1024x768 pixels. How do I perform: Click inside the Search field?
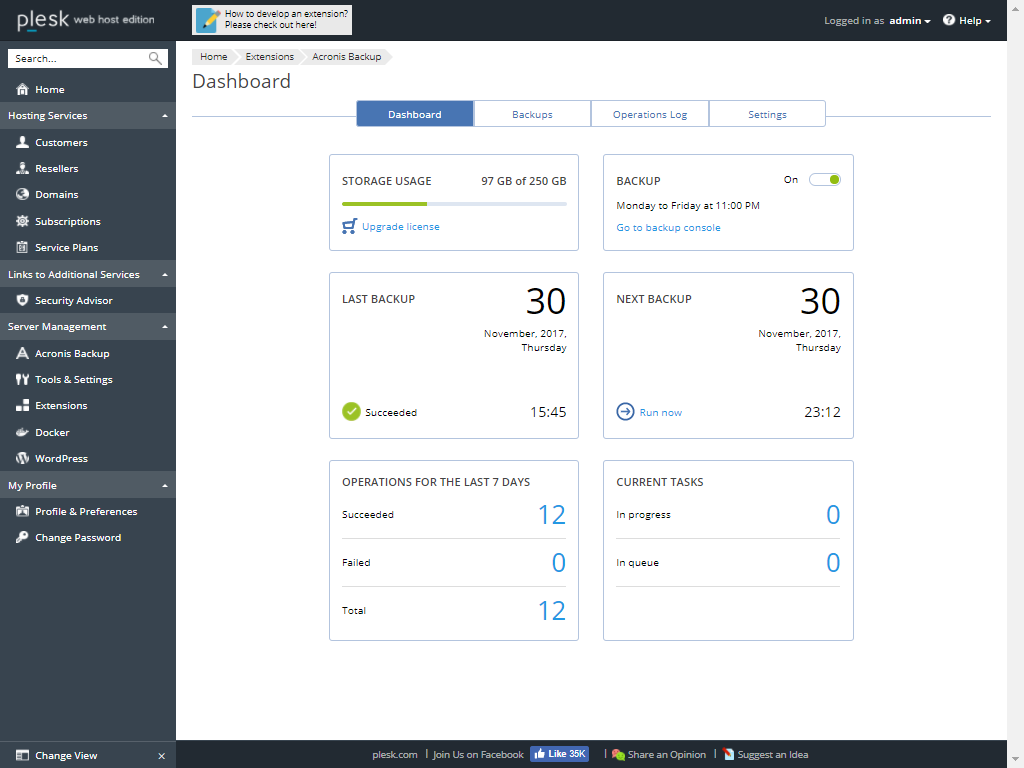[80, 57]
